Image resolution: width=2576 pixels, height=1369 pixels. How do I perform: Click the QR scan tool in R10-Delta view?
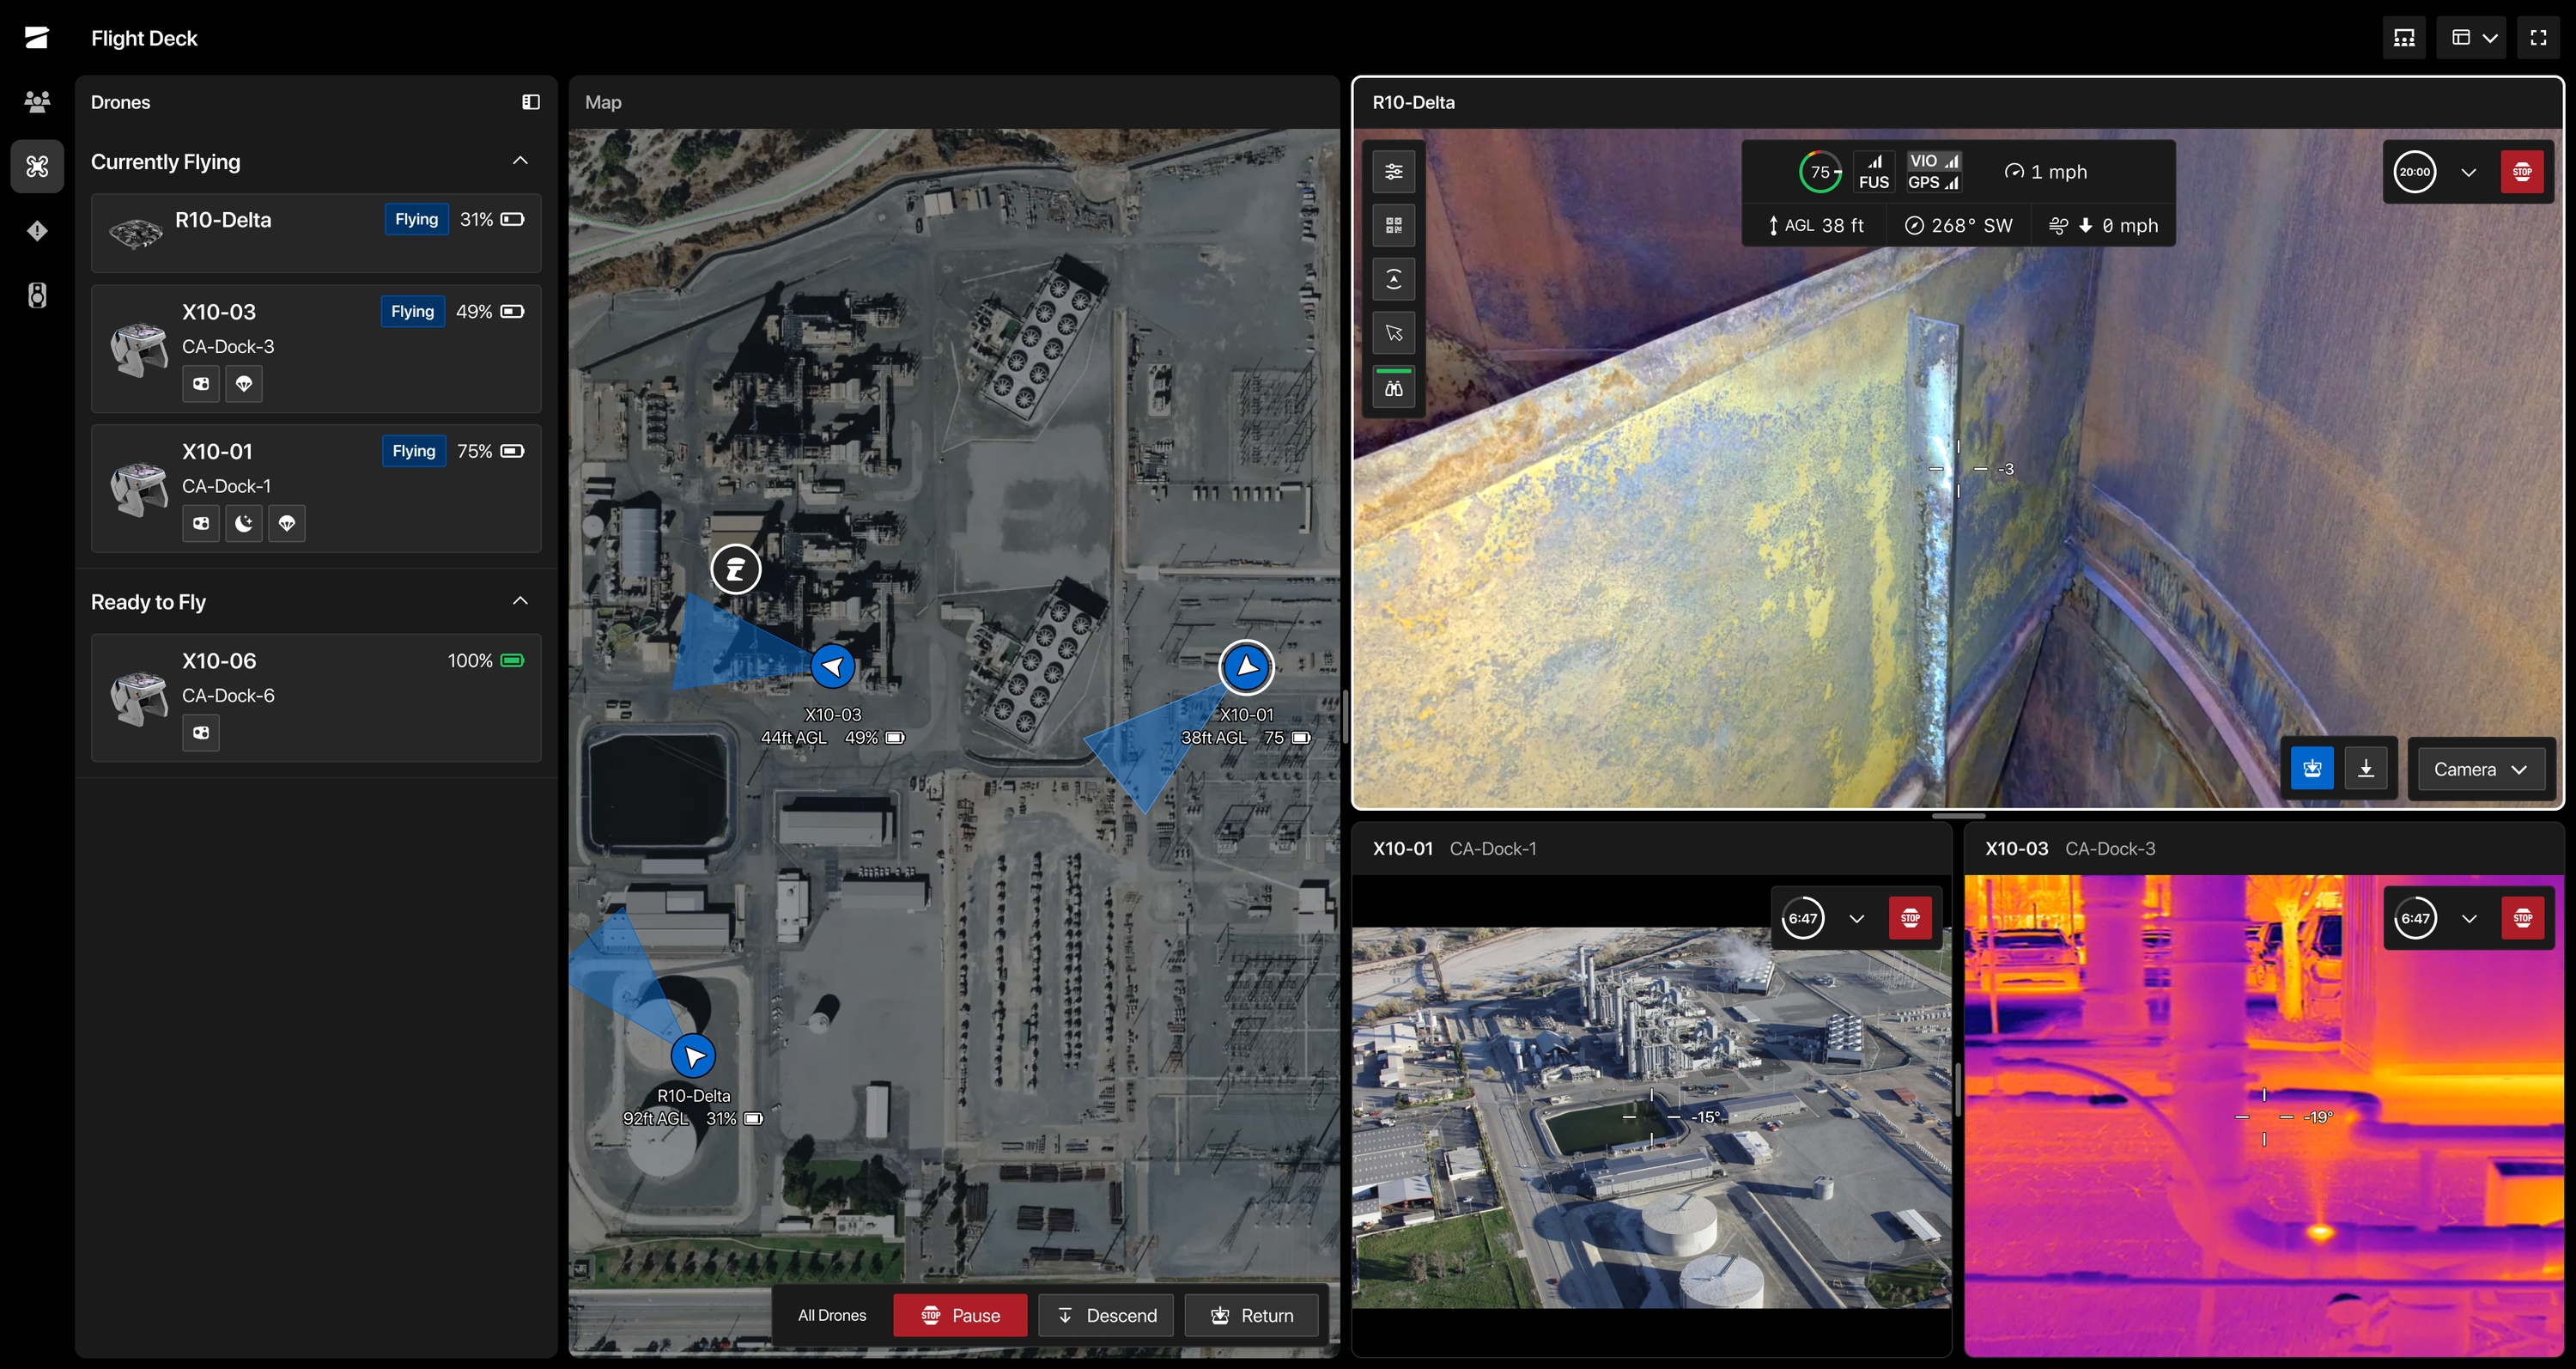pos(1394,226)
